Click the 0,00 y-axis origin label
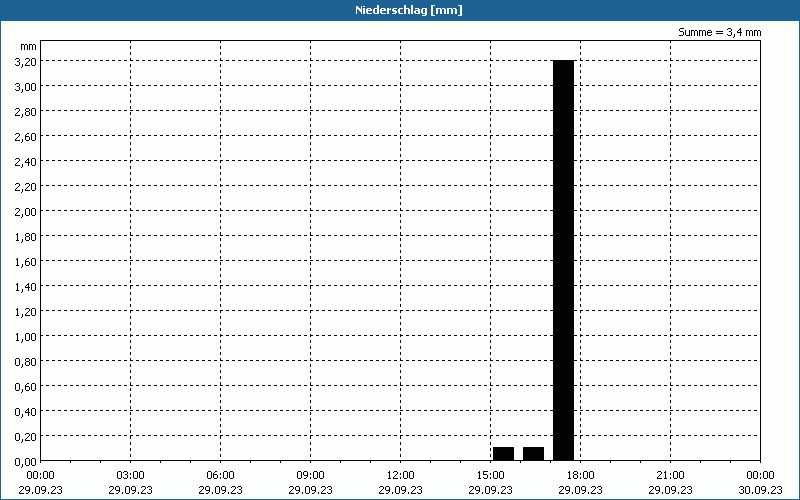This screenshot has width=800, height=500. [x=26, y=461]
